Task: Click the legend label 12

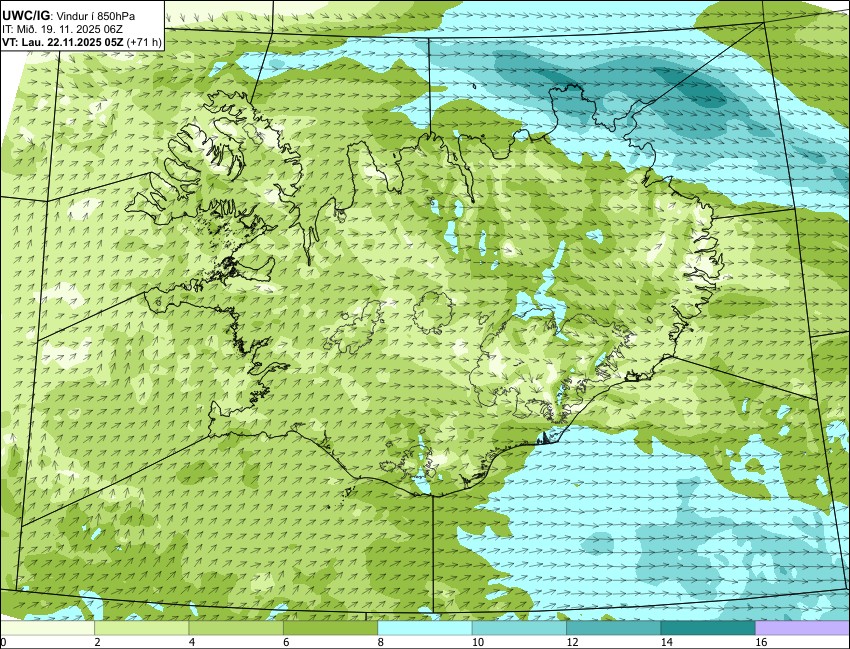Action: (x=572, y=642)
